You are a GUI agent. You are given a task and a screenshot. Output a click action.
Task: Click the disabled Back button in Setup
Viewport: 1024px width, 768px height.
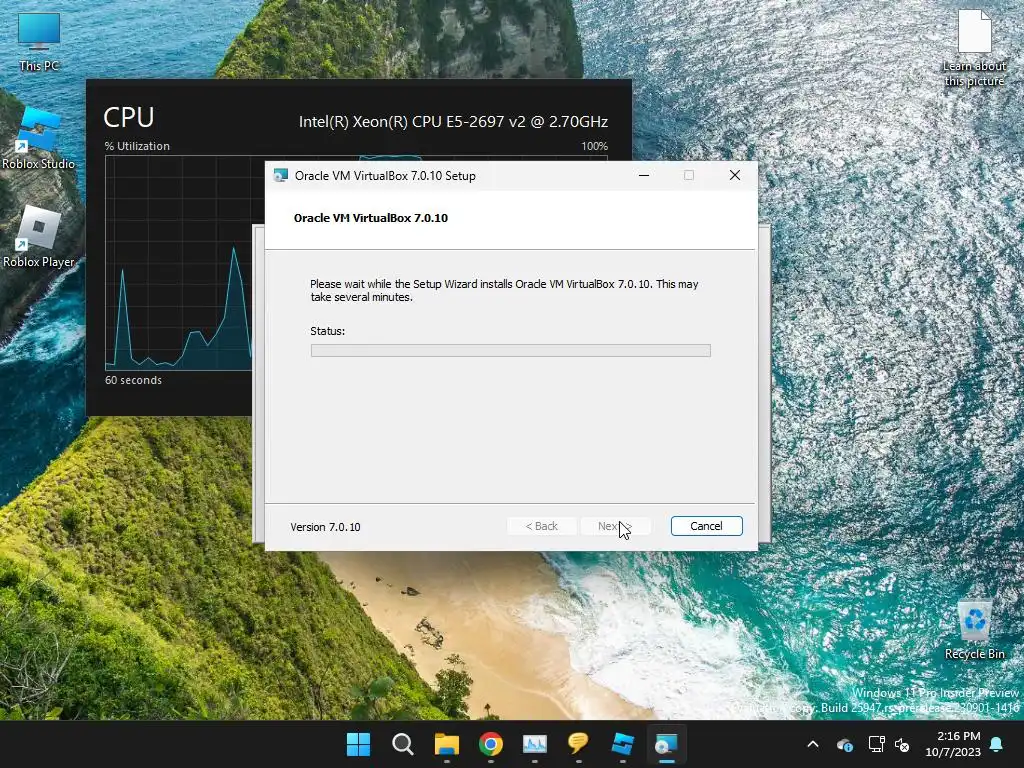[541, 526]
